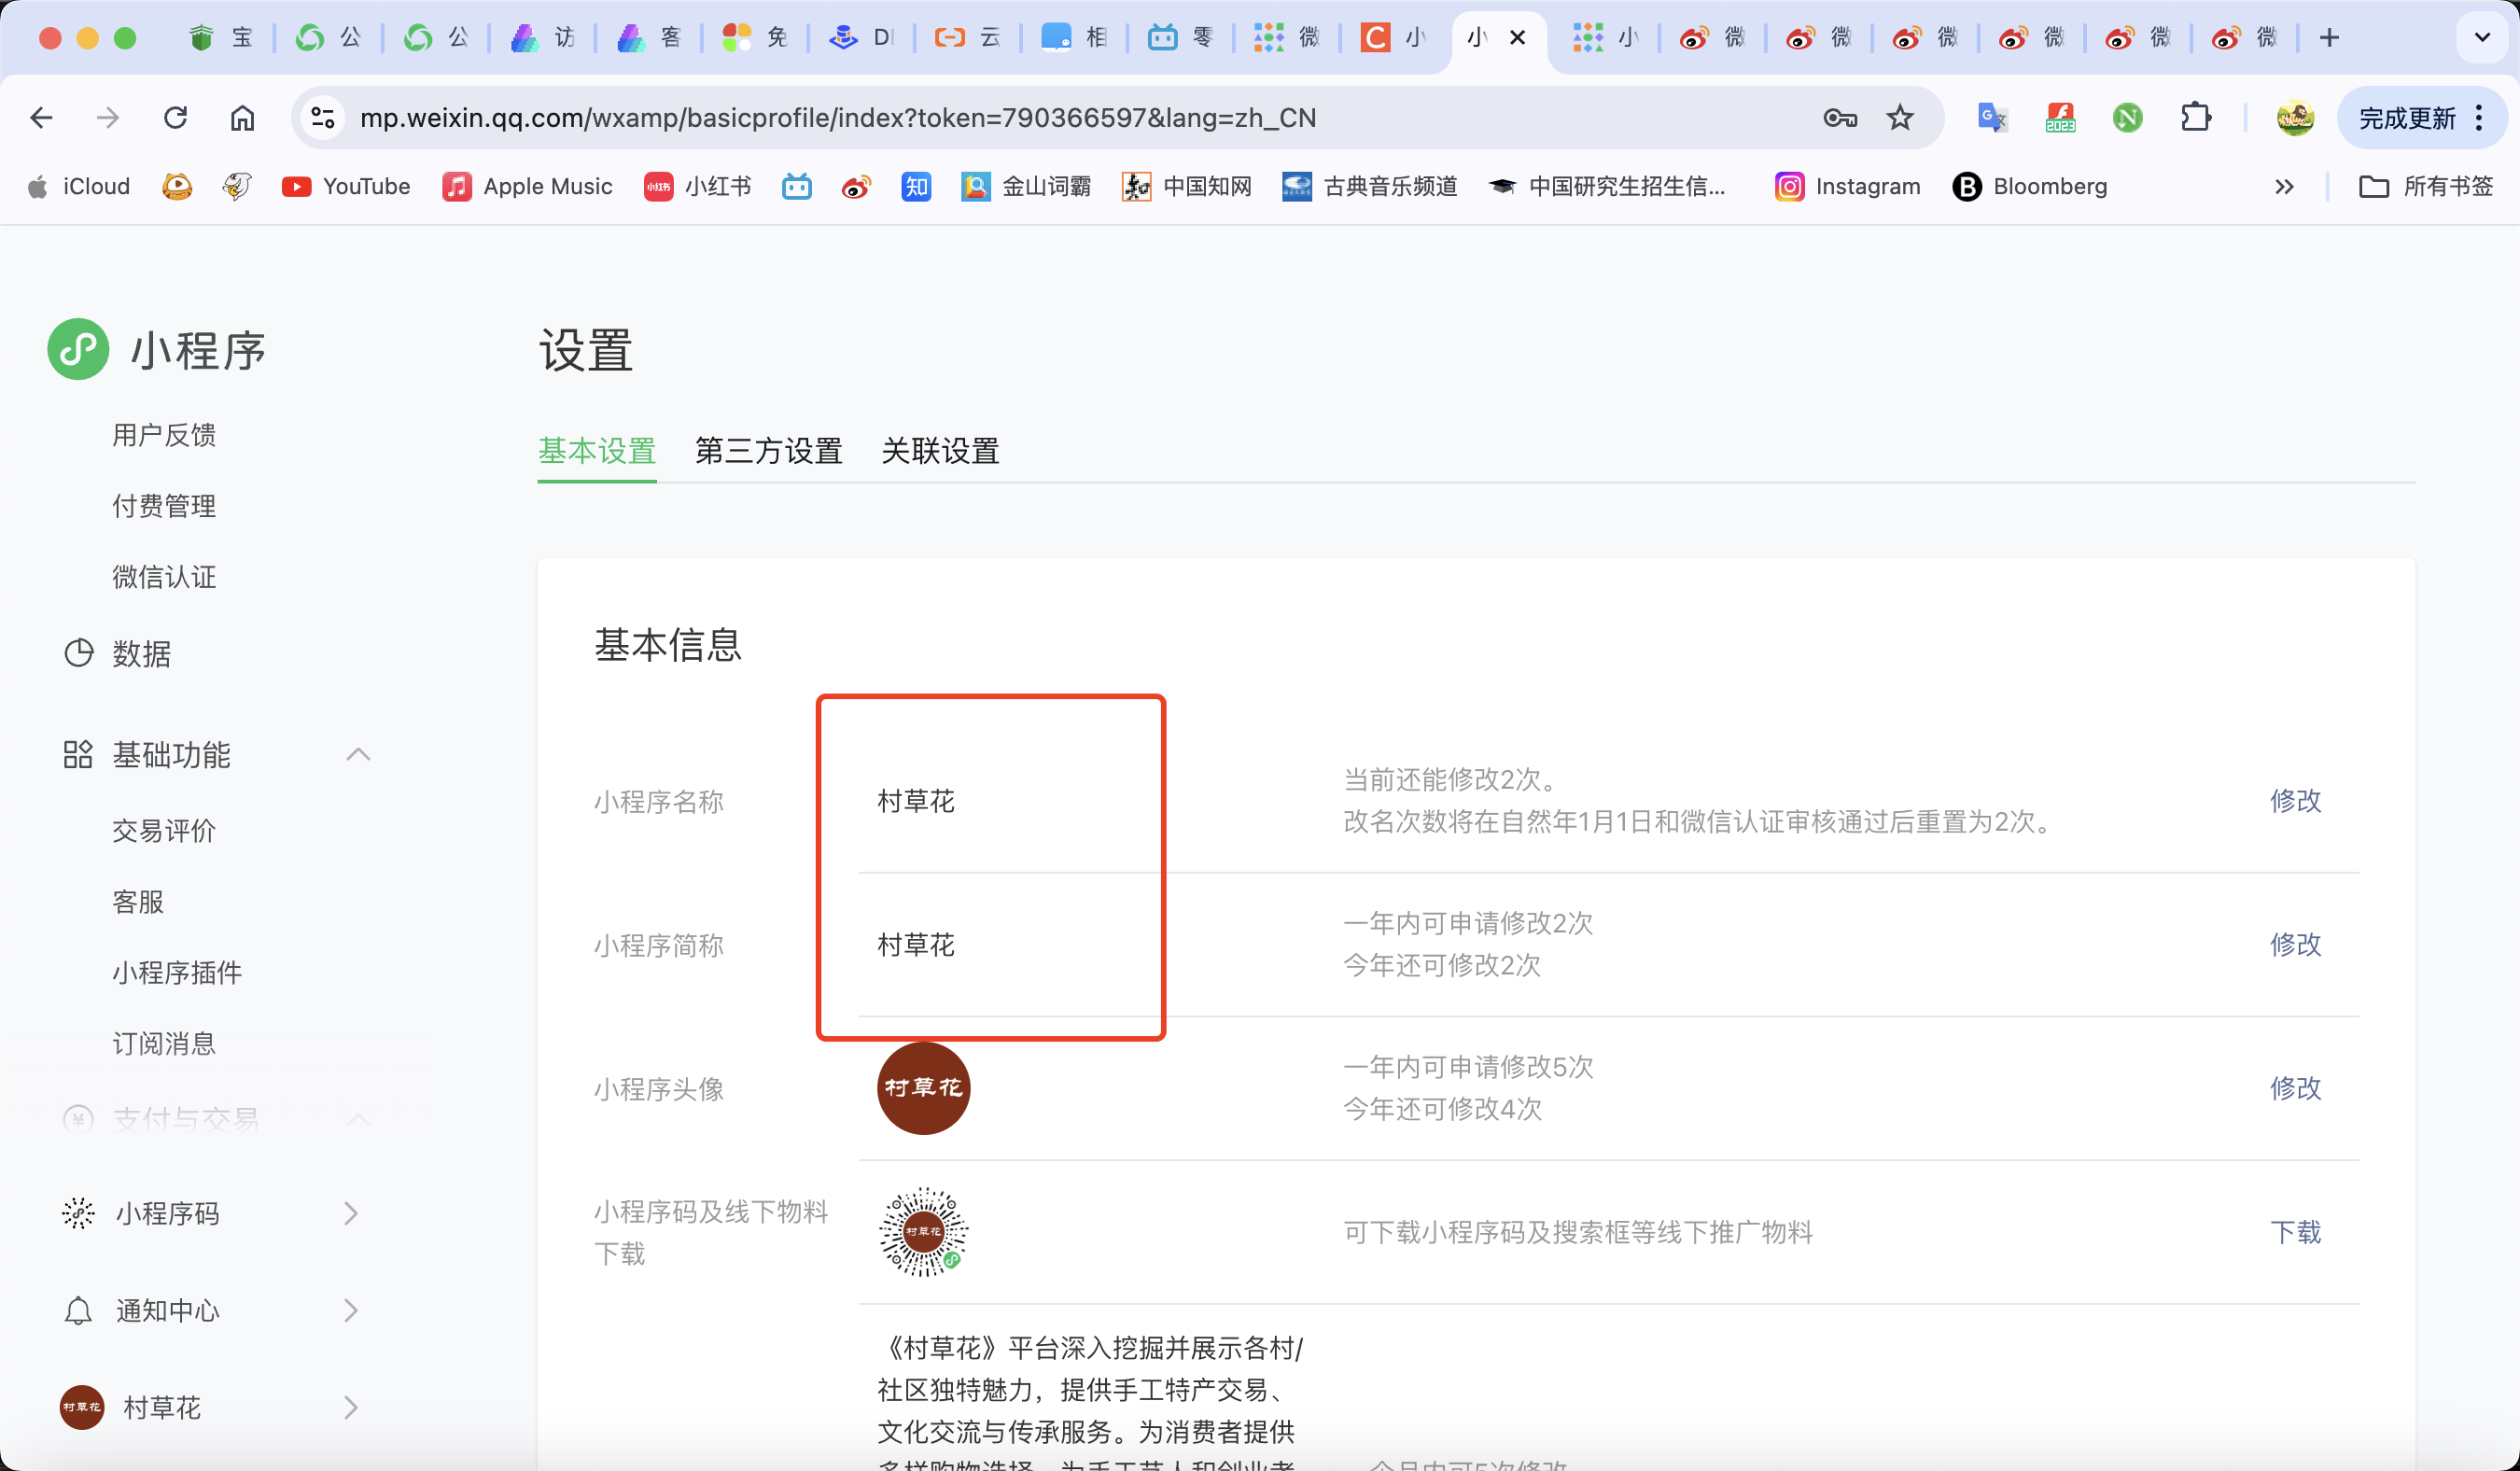2520x1471 pixels.
Task: Click the 完成更新 button
Action: (2406, 118)
